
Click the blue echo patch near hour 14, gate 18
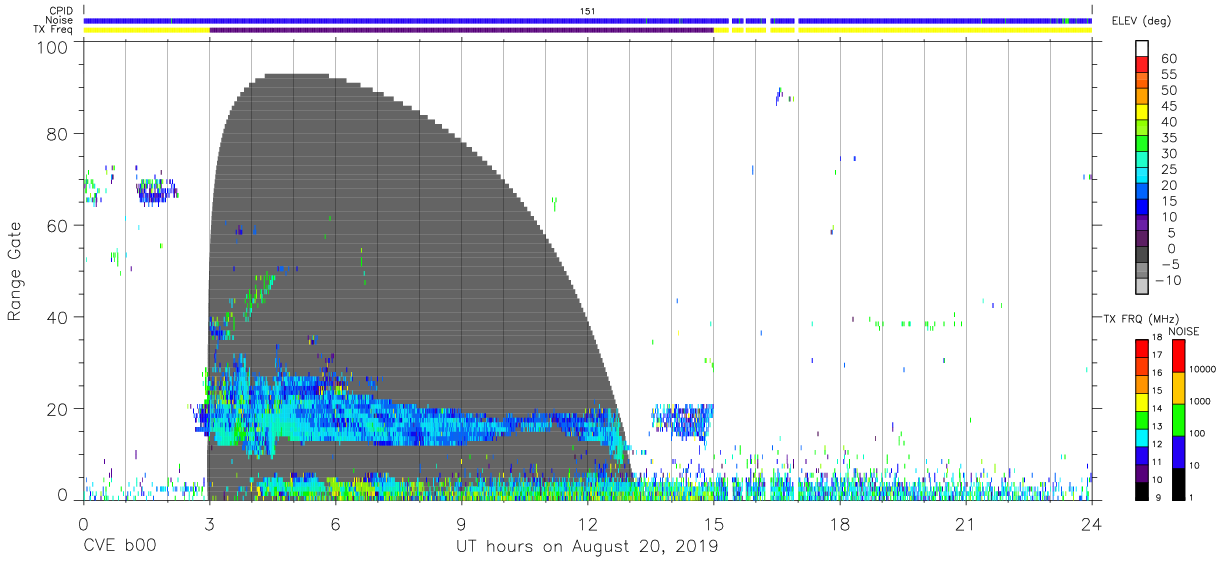682,420
